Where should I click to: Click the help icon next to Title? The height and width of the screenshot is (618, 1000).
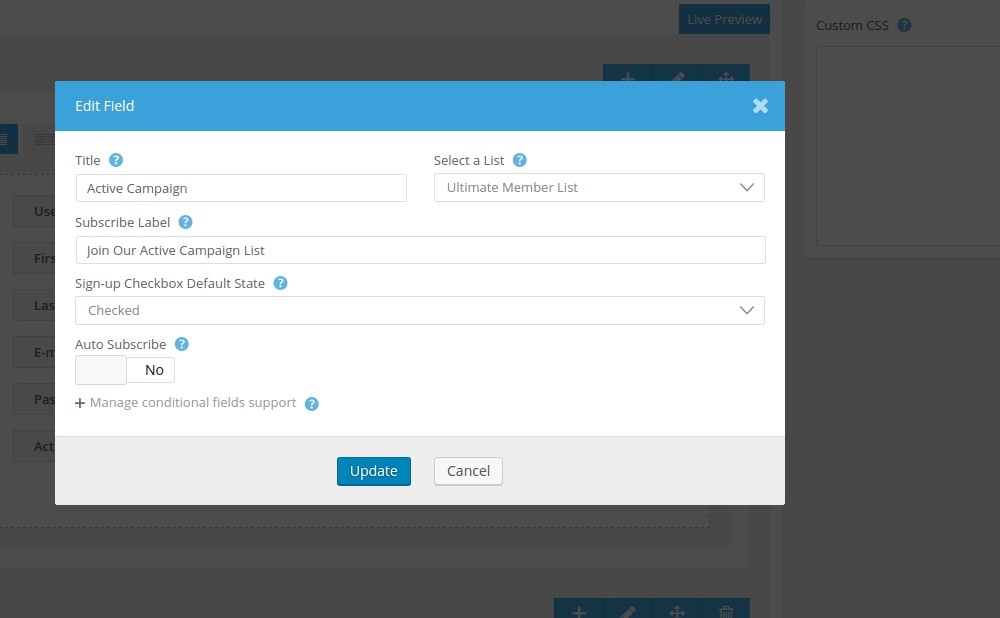115,160
